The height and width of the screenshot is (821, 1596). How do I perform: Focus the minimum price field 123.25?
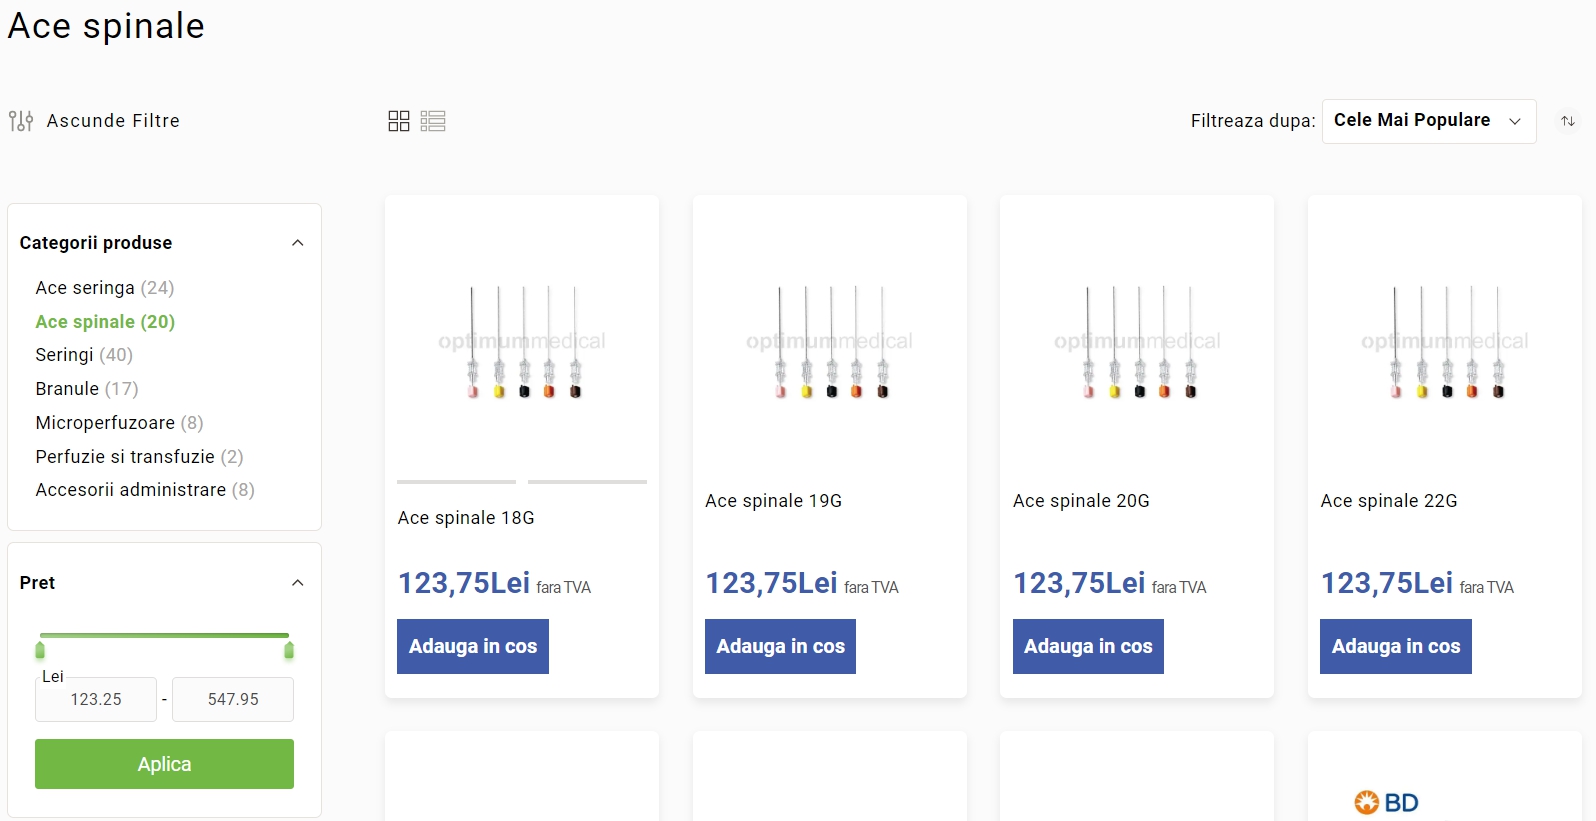96,700
